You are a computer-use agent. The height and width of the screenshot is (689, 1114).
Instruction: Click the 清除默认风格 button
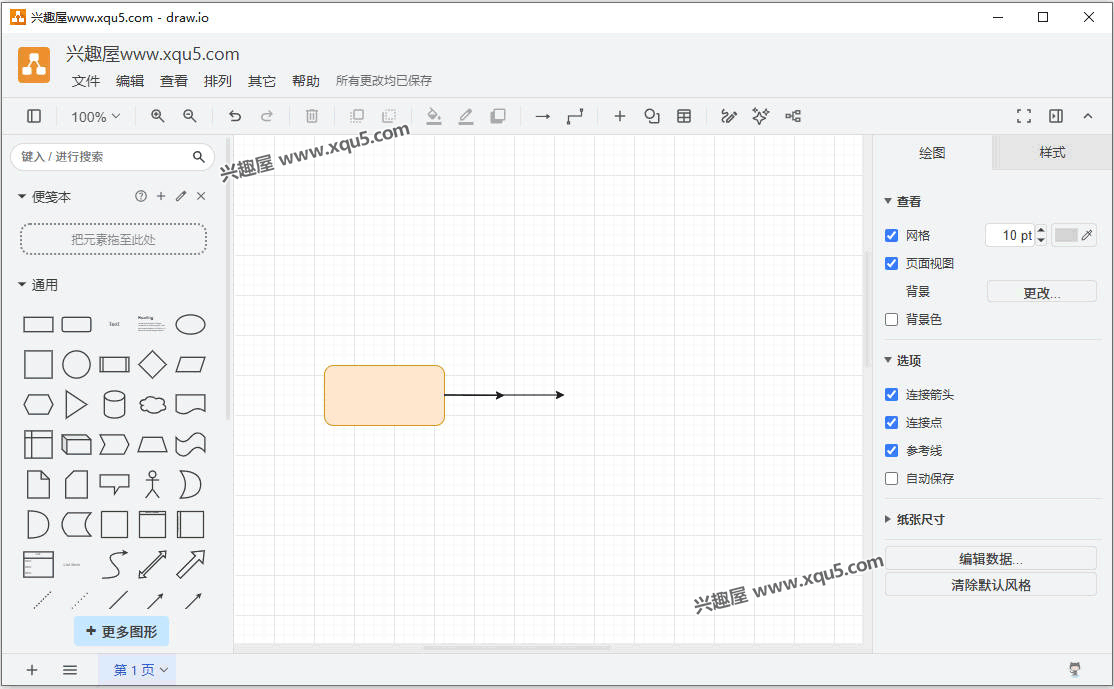[990, 585]
